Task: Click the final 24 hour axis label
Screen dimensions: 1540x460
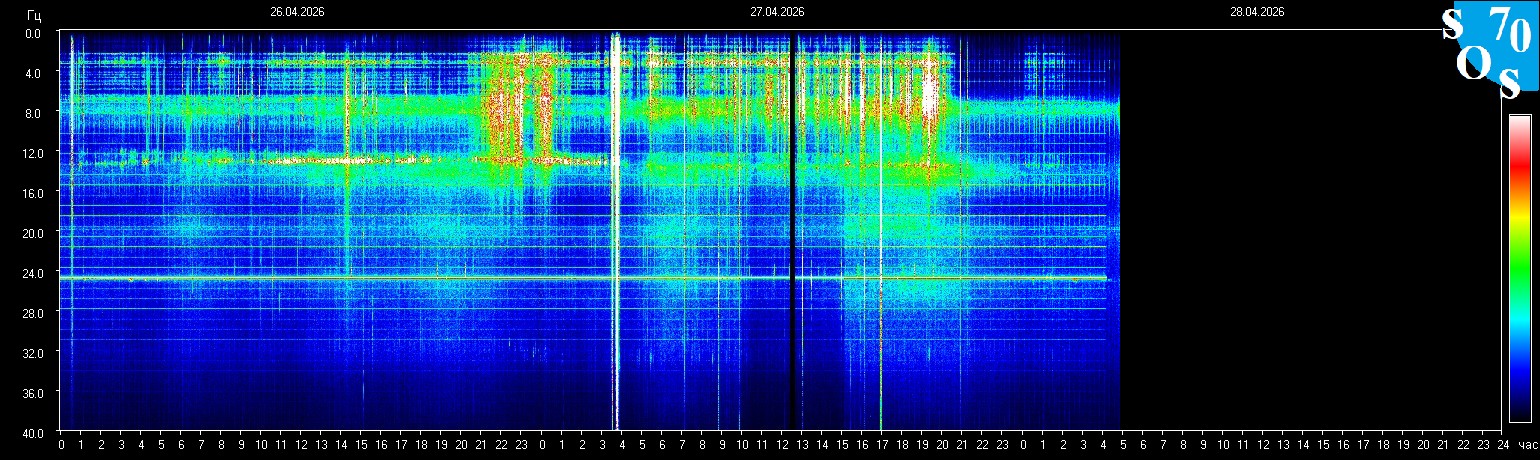Action: [1503, 444]
